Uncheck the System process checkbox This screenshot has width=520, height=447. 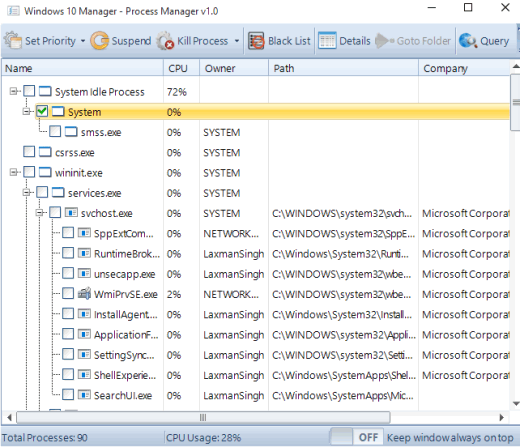(x=42, y=111)
